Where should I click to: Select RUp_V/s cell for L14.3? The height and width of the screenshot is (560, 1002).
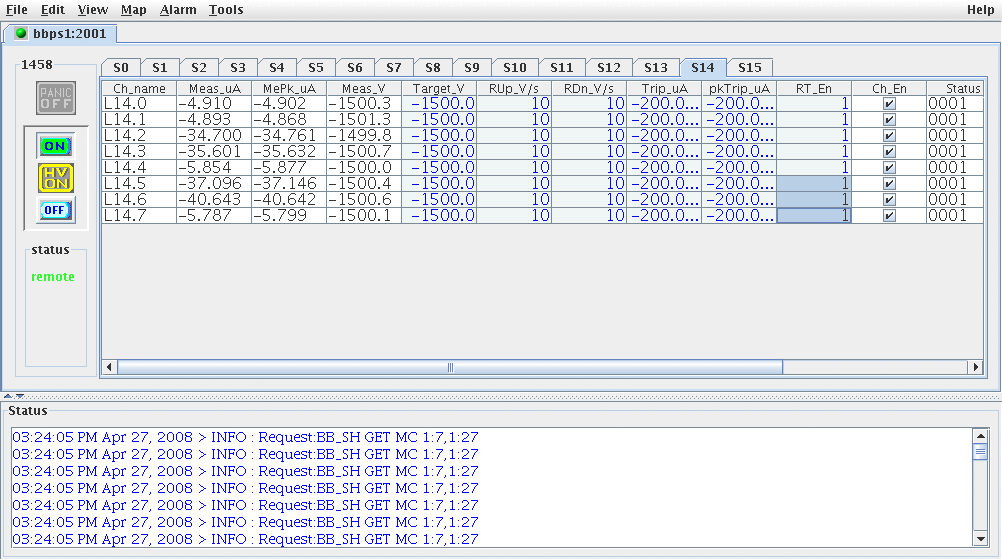point(514,152)
